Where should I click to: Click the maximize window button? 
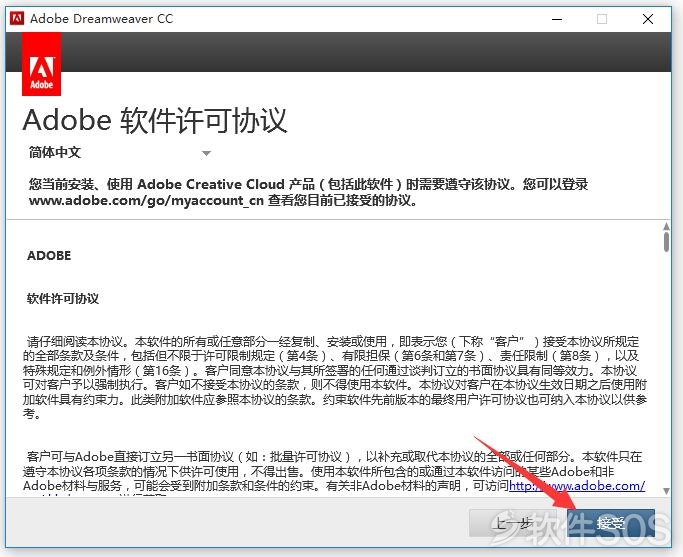pos(602,19)
